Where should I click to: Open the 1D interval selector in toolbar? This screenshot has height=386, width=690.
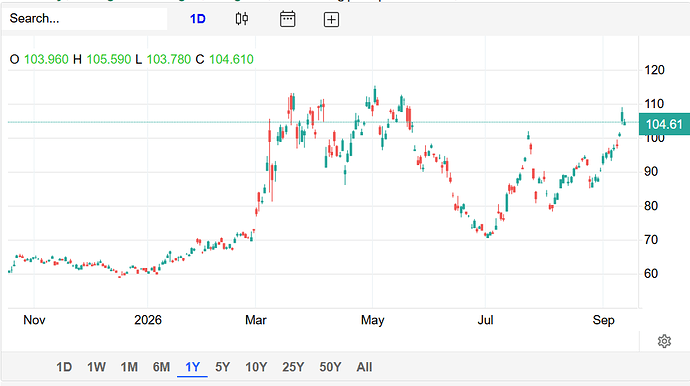[198, 19]
